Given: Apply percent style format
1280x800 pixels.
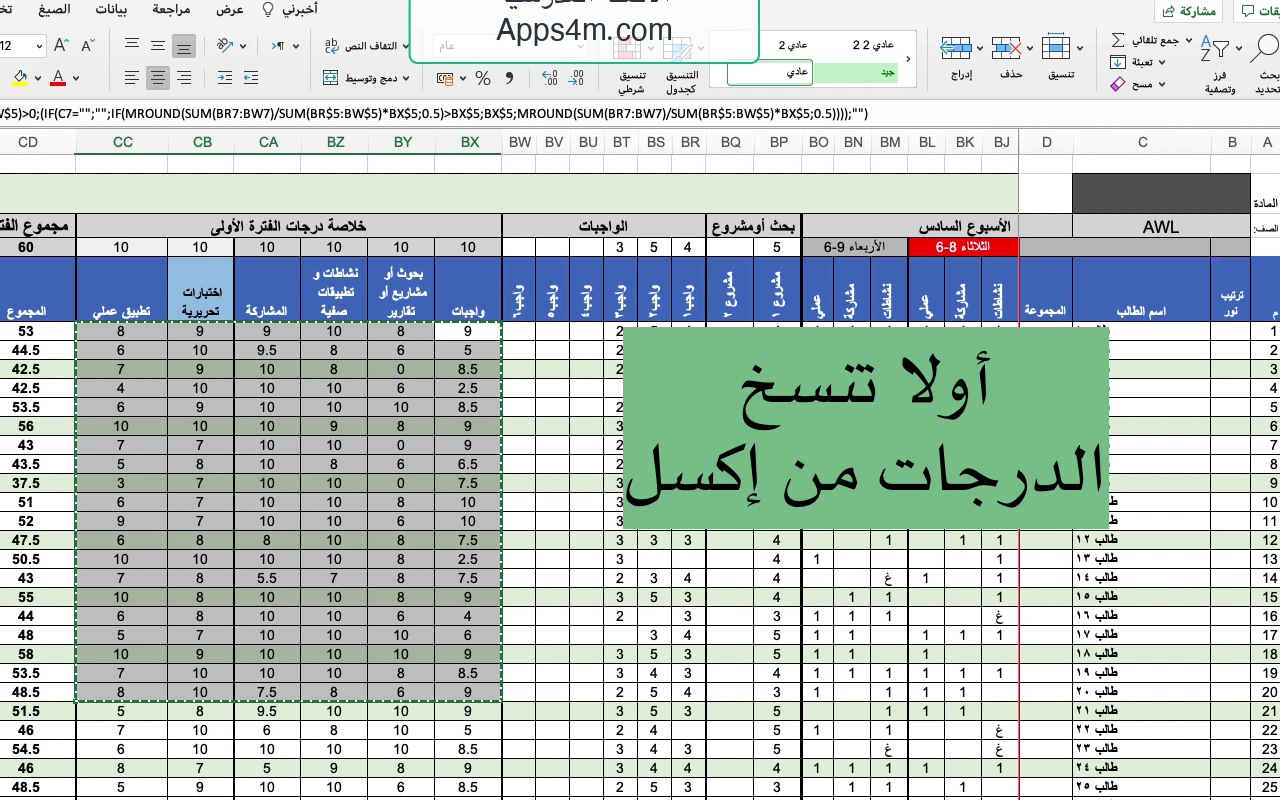Looking at the screenshot, I should pyautogui.click(x=483, y=77).
